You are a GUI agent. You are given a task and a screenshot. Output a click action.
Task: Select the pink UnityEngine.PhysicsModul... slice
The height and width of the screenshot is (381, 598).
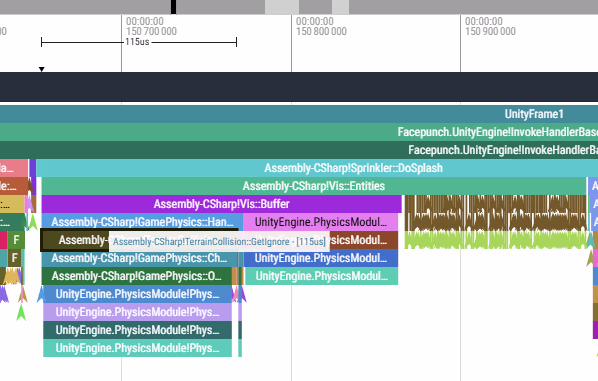[321, 222]
